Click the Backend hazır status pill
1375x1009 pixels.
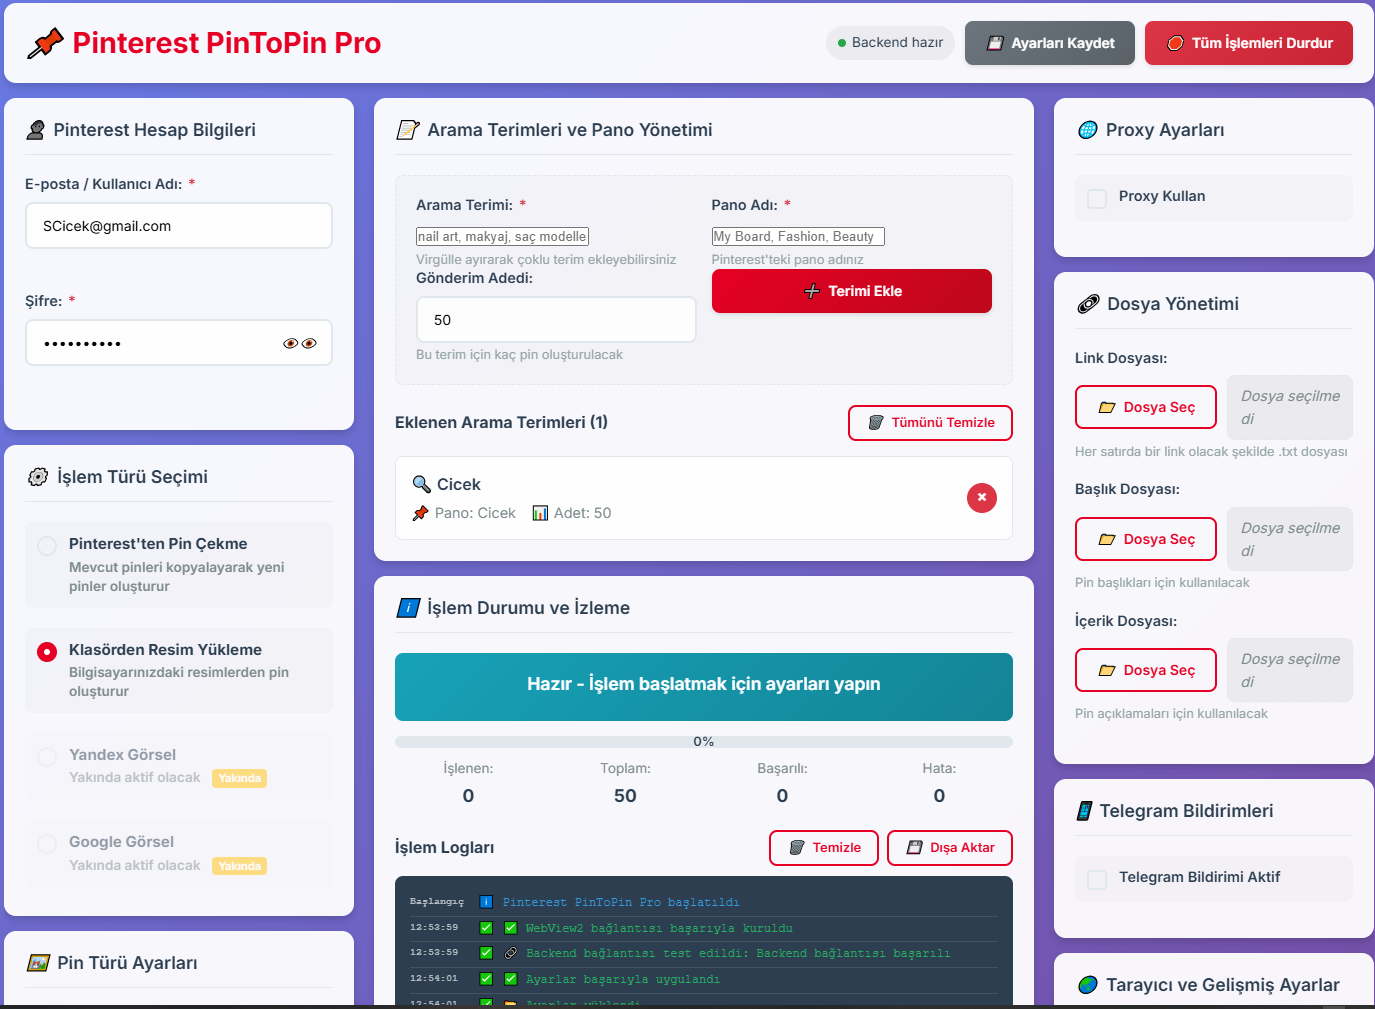tap(890, 43)
